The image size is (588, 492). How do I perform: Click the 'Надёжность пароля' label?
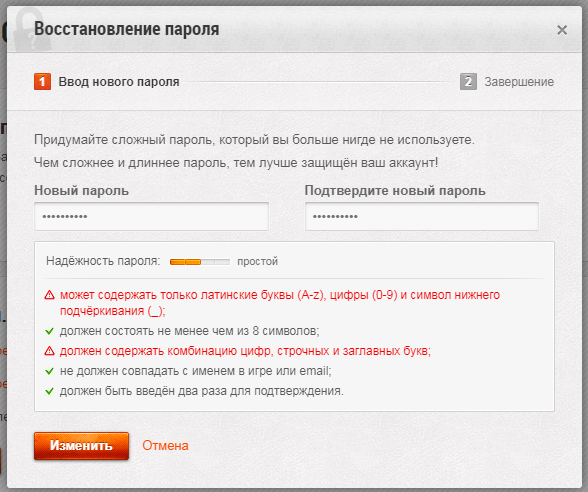coord(103,261)
